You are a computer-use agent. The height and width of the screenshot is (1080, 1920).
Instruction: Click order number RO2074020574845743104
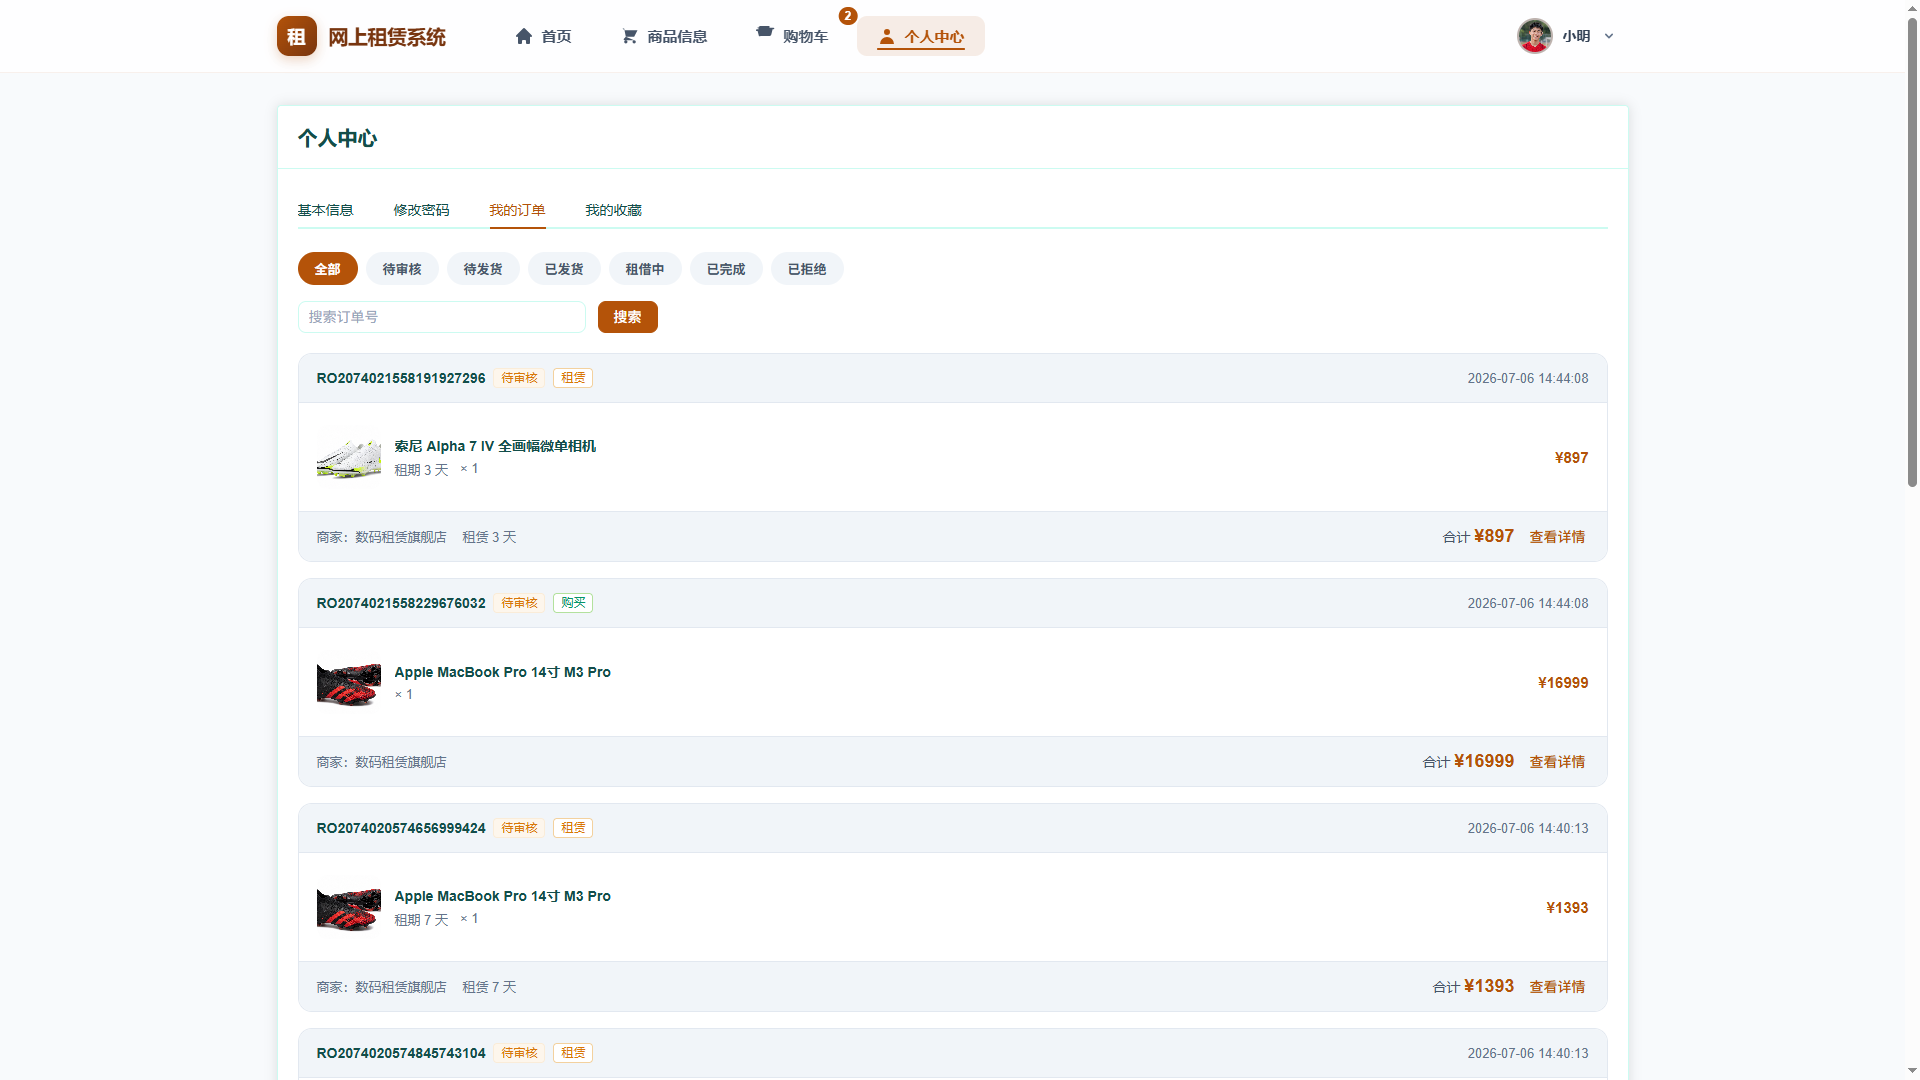pos(401,1053)
